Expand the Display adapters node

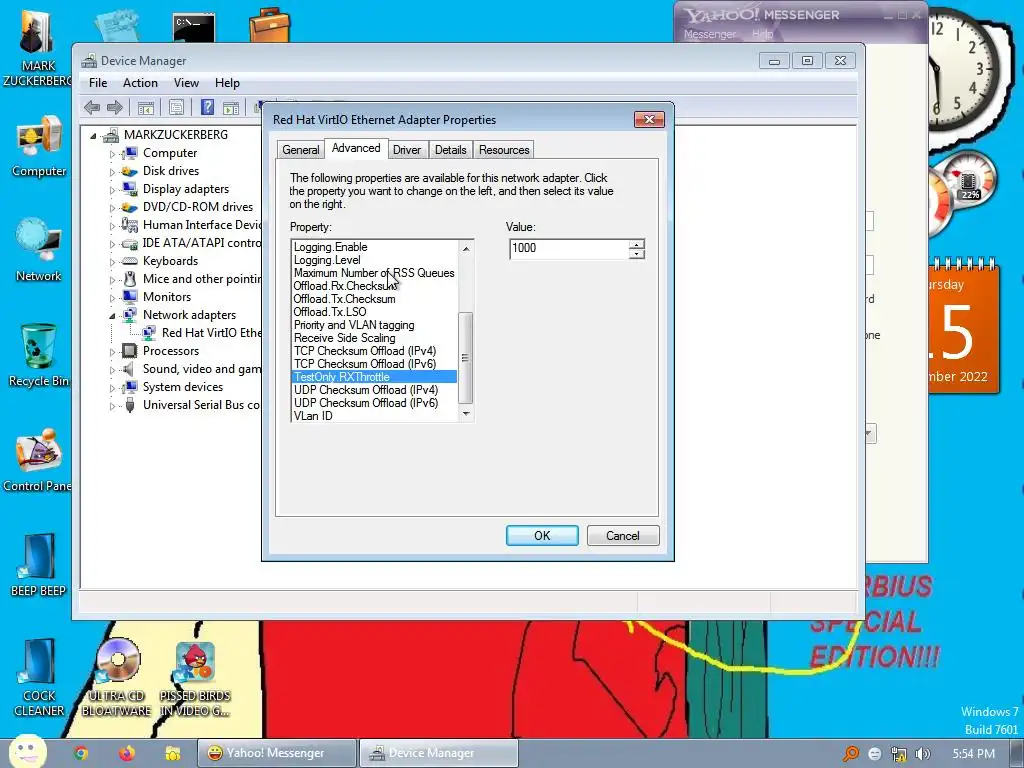pos(112,190)
